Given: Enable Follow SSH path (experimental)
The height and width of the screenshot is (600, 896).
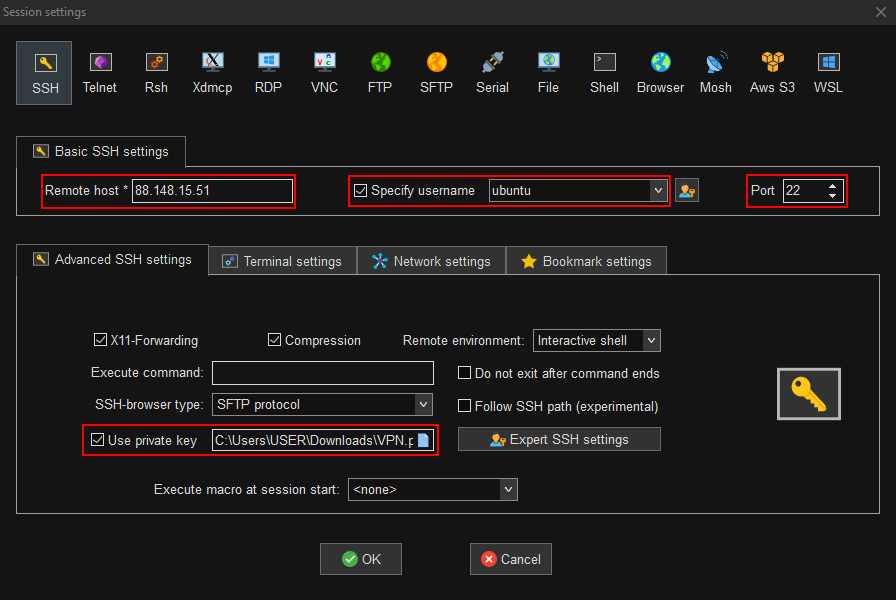Looking at the screenshot, I should [x=465, y=406].
